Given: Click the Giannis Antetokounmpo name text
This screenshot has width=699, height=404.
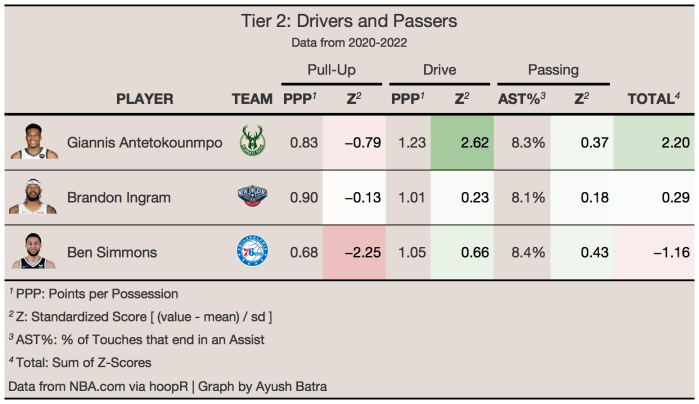Looking at the screenshot, I should [x=145, y=143].
